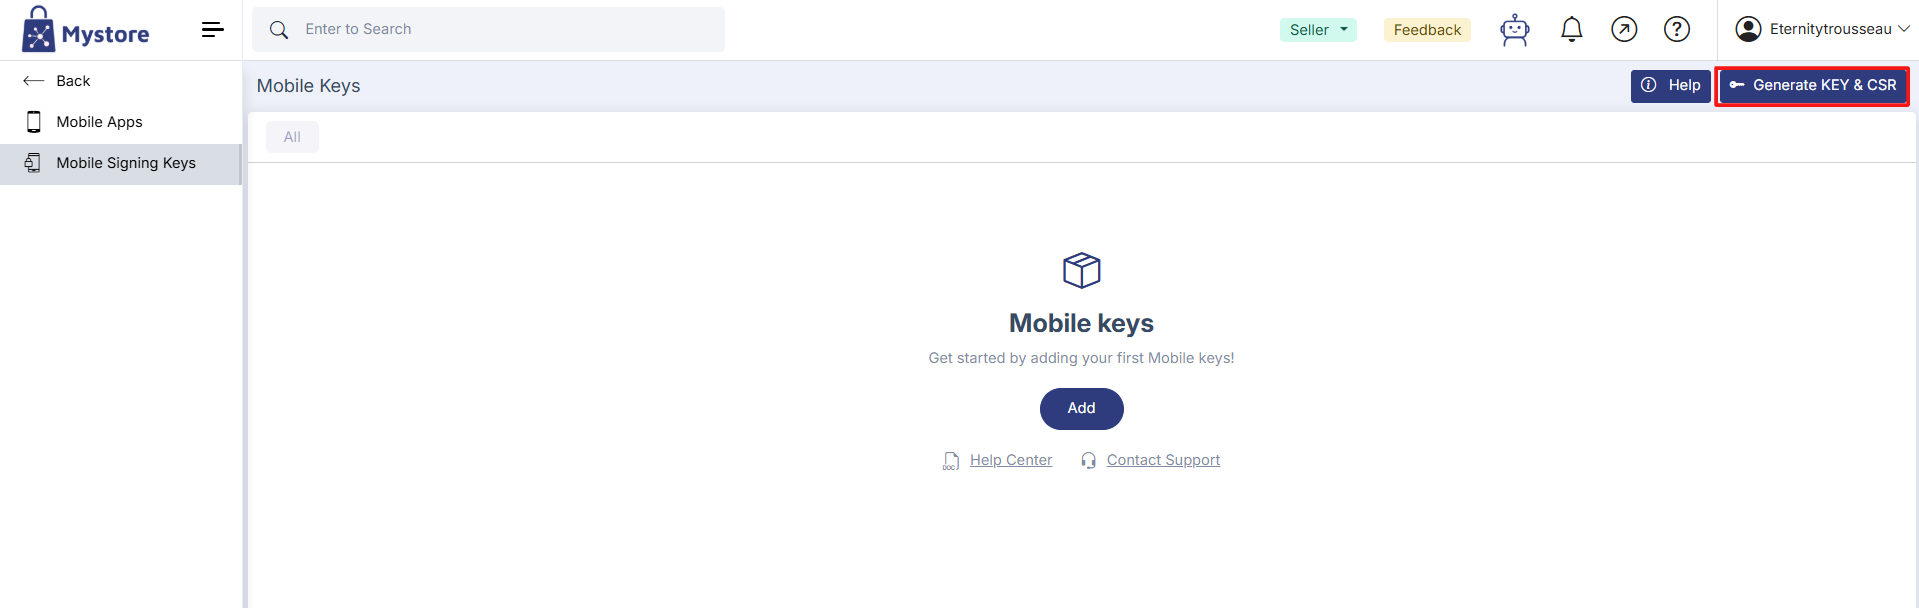Follow the Help Center link

(1010, 460)
